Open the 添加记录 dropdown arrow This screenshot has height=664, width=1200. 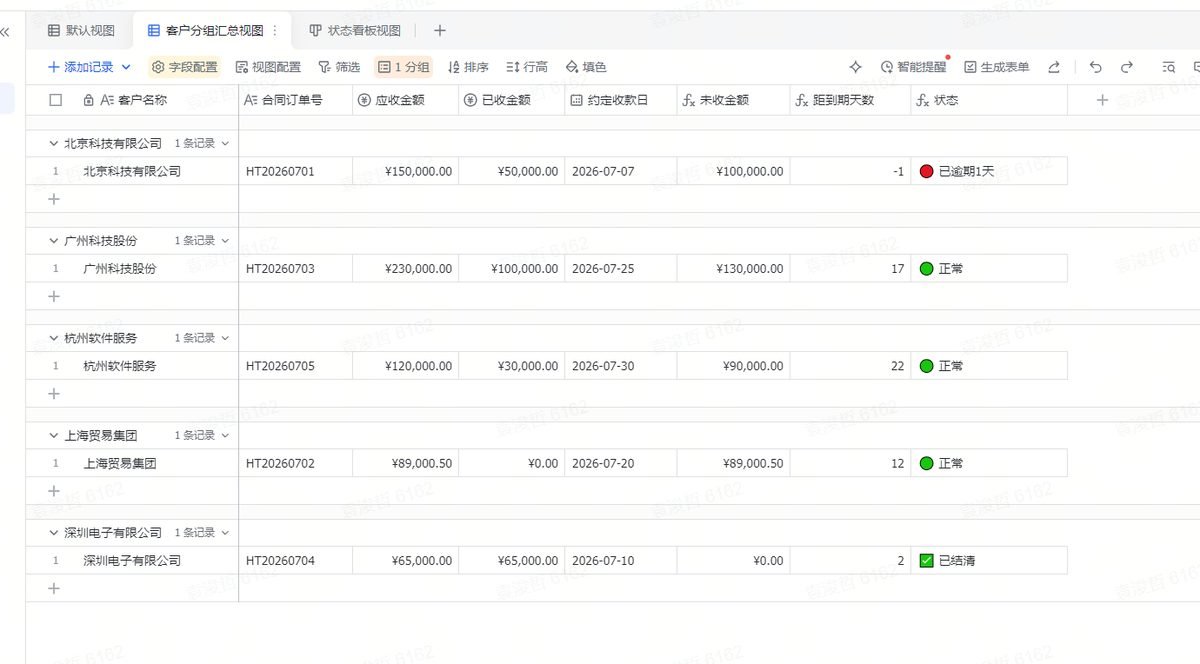pos(126,67)
